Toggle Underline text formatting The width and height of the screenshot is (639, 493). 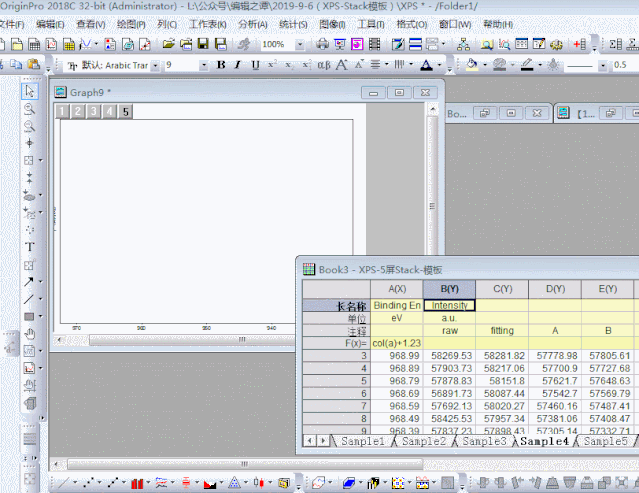(x=255, y=64)
